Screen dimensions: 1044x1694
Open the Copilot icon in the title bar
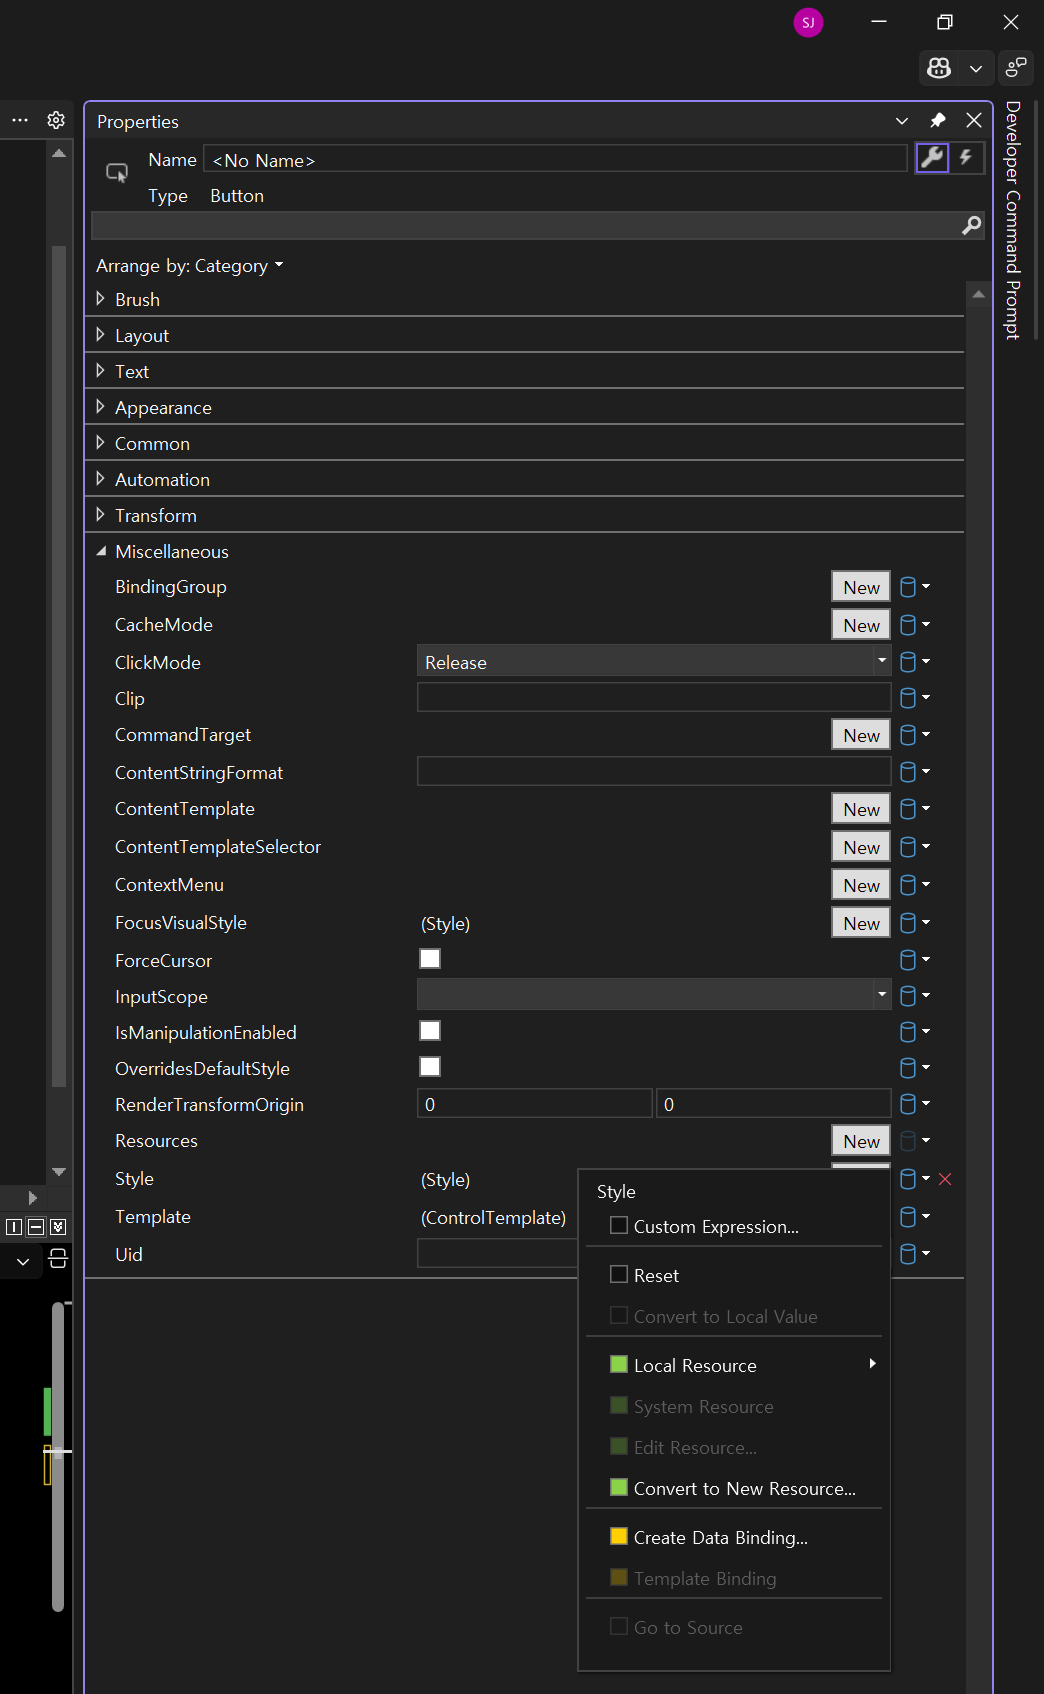[x=939, y=68]
